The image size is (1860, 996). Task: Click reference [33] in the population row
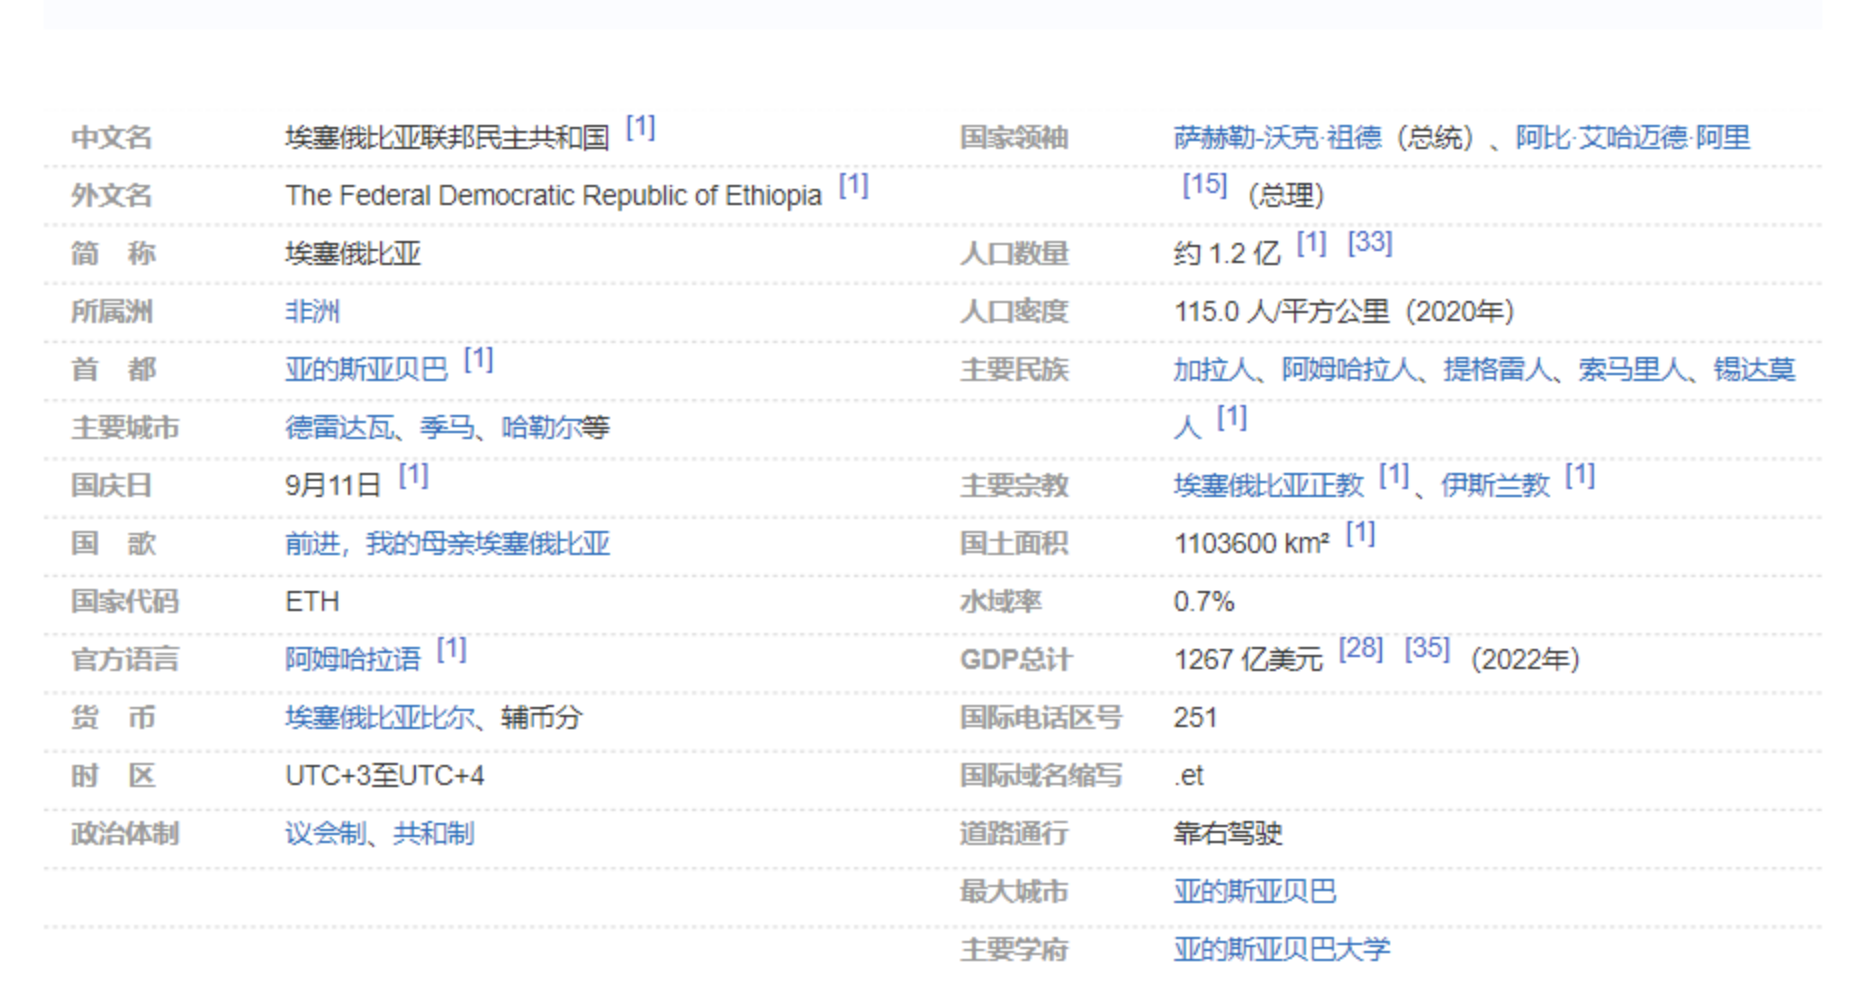[1369, 243]
